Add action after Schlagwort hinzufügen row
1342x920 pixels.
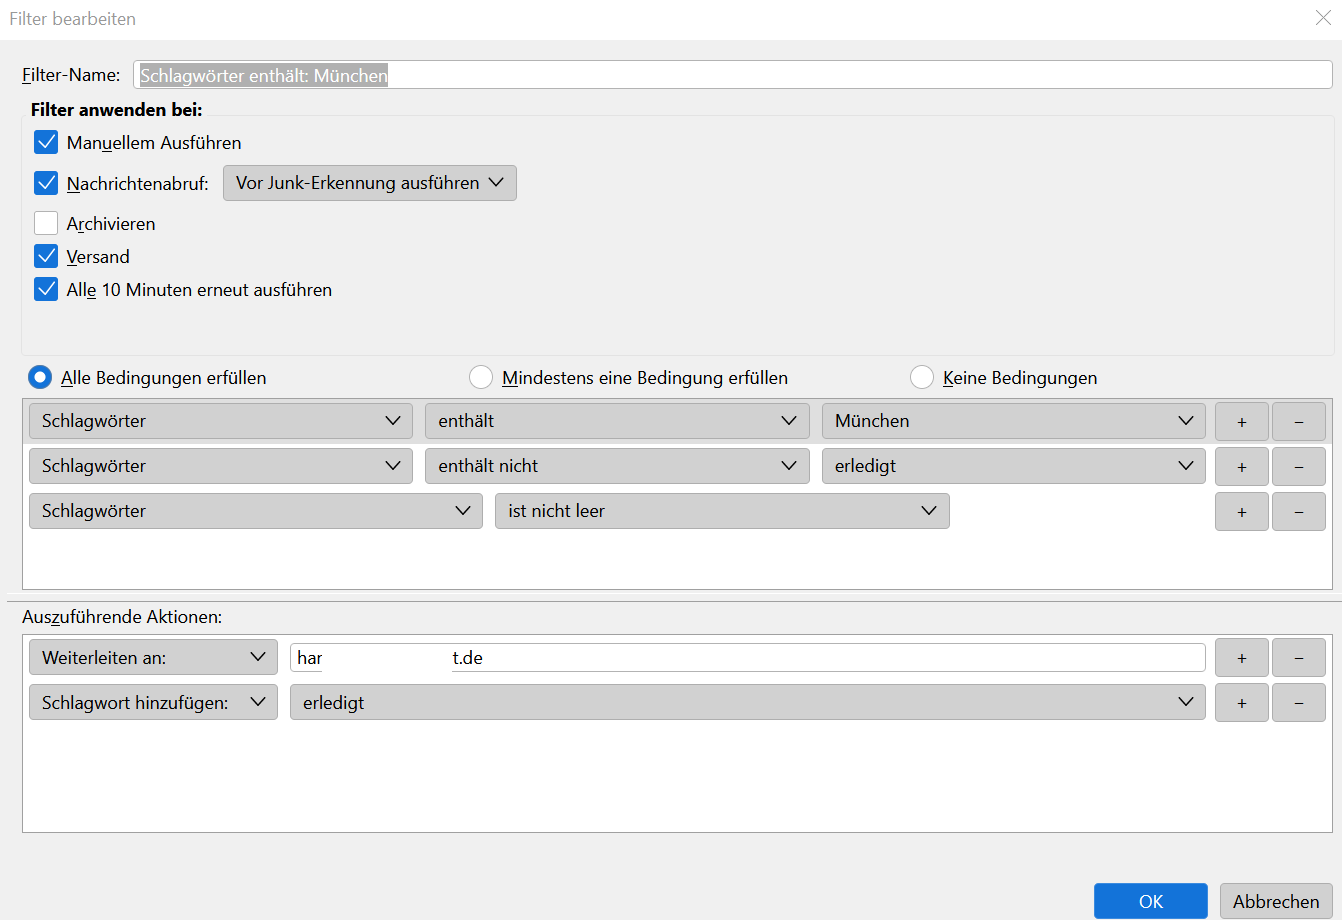click(1242, 703)
